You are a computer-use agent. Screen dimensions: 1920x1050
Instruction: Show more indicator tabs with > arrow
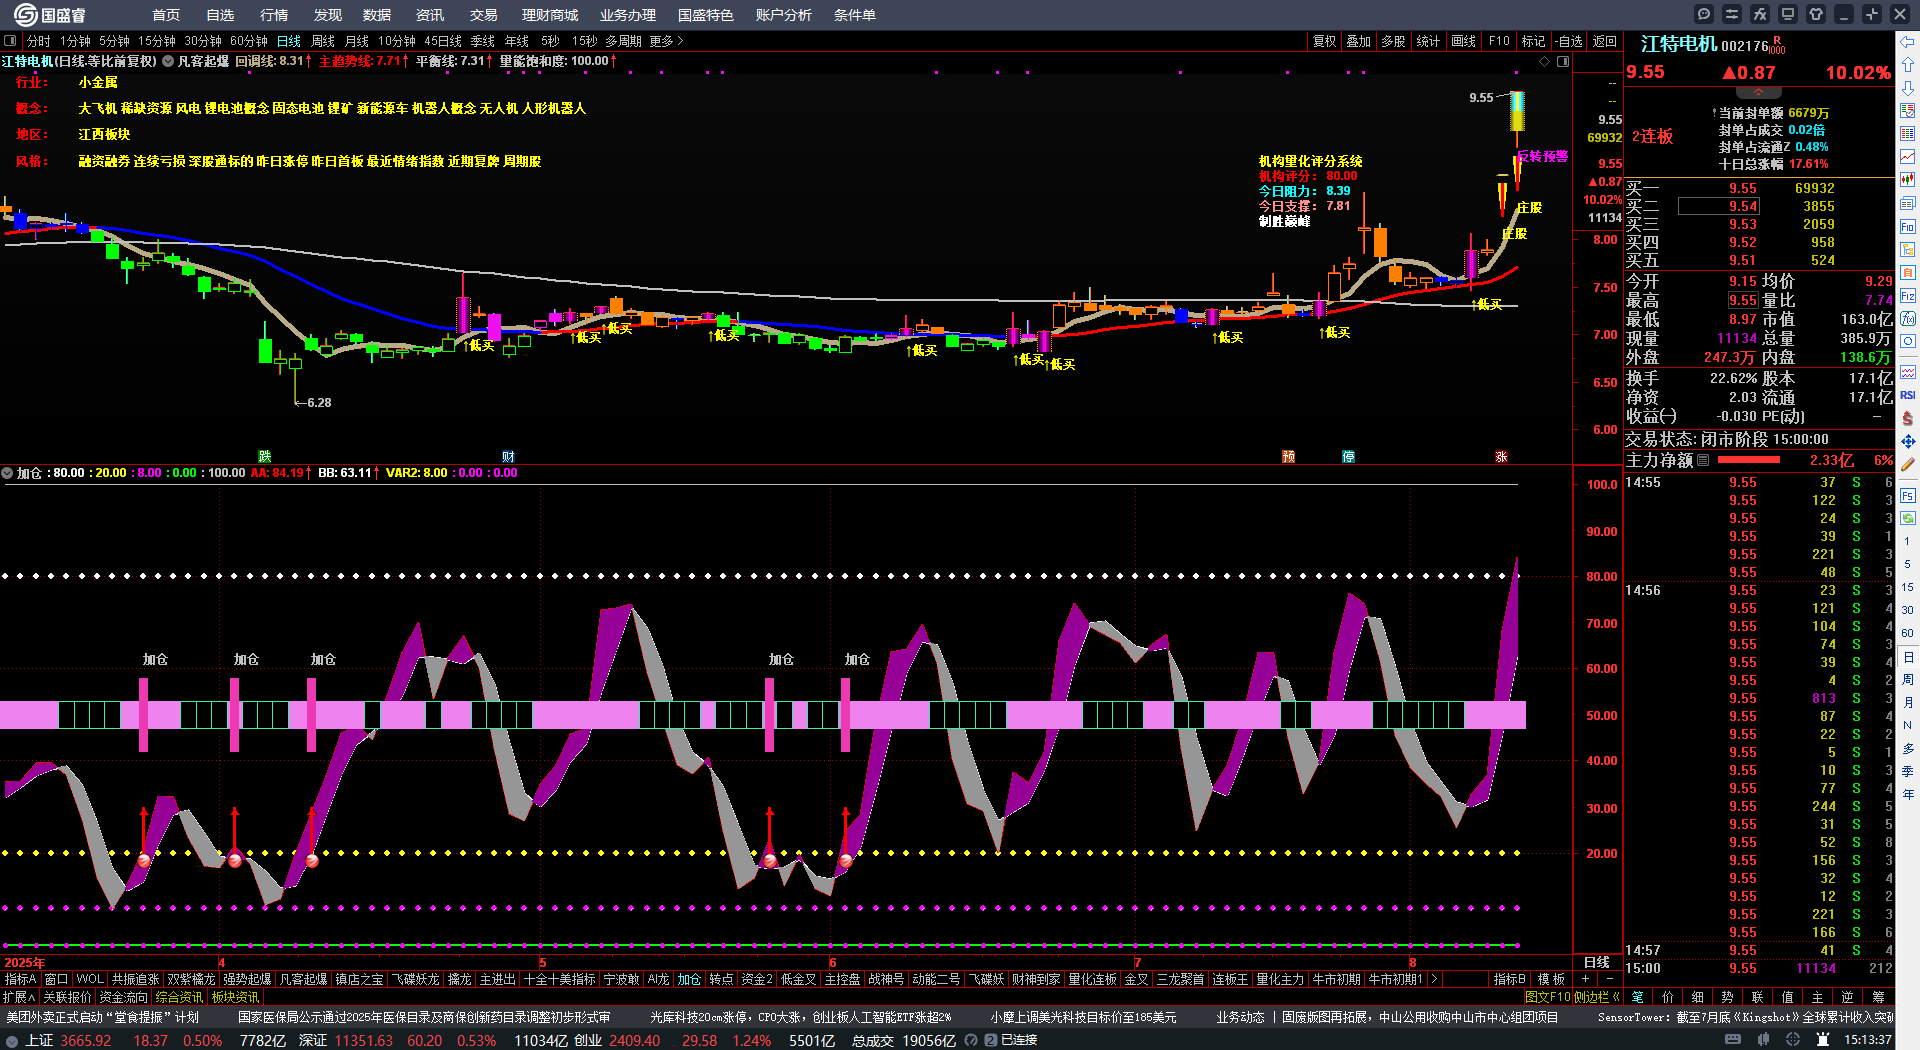1434,979
